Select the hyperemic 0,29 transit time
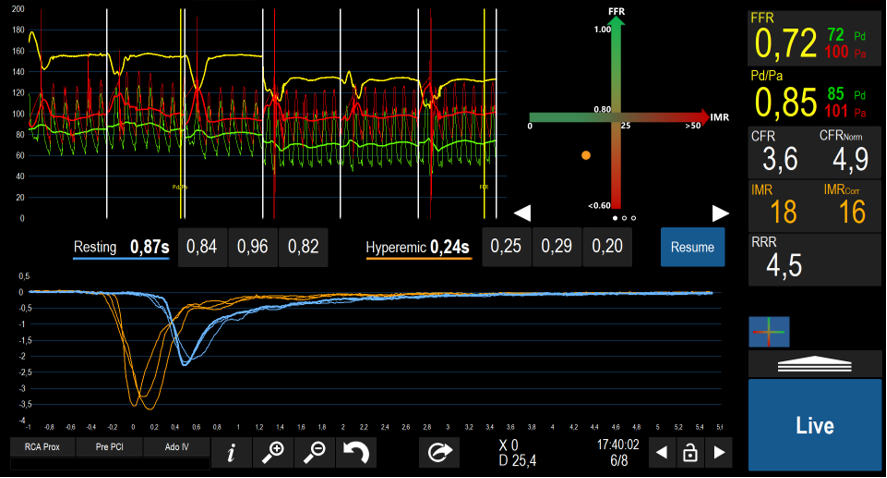Image resolution: width=887 pixels, height=478 pixels. pyautogui.click(x=557, y=247)
